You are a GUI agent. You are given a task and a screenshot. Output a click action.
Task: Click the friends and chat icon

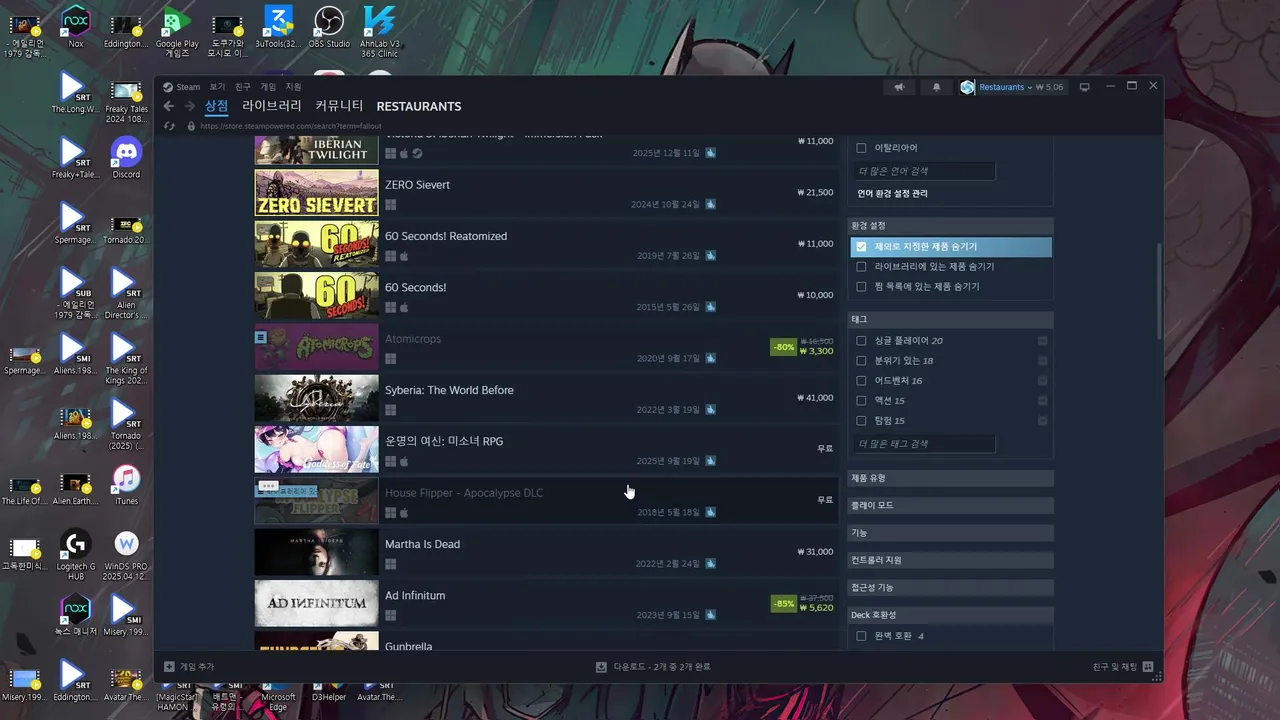[x=1148, y=666]
